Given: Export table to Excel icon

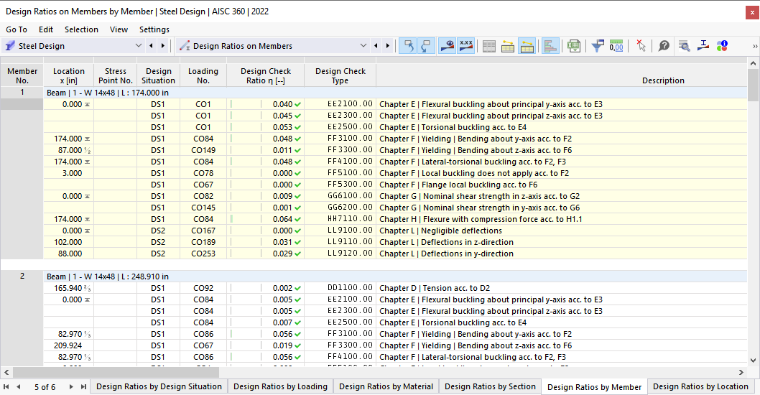Looking at the screenshot, I should (x=574, y=46).
